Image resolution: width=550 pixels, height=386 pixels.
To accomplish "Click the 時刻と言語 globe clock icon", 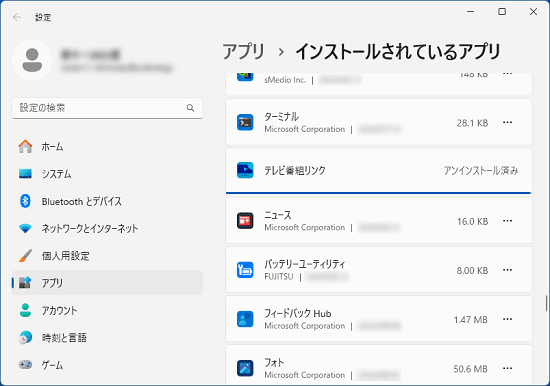I will click(25, 337).
